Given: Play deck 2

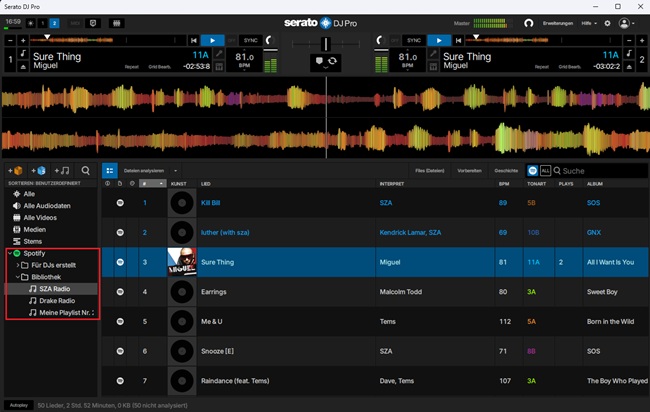Looking at the screenshot, I should (439, 40).
